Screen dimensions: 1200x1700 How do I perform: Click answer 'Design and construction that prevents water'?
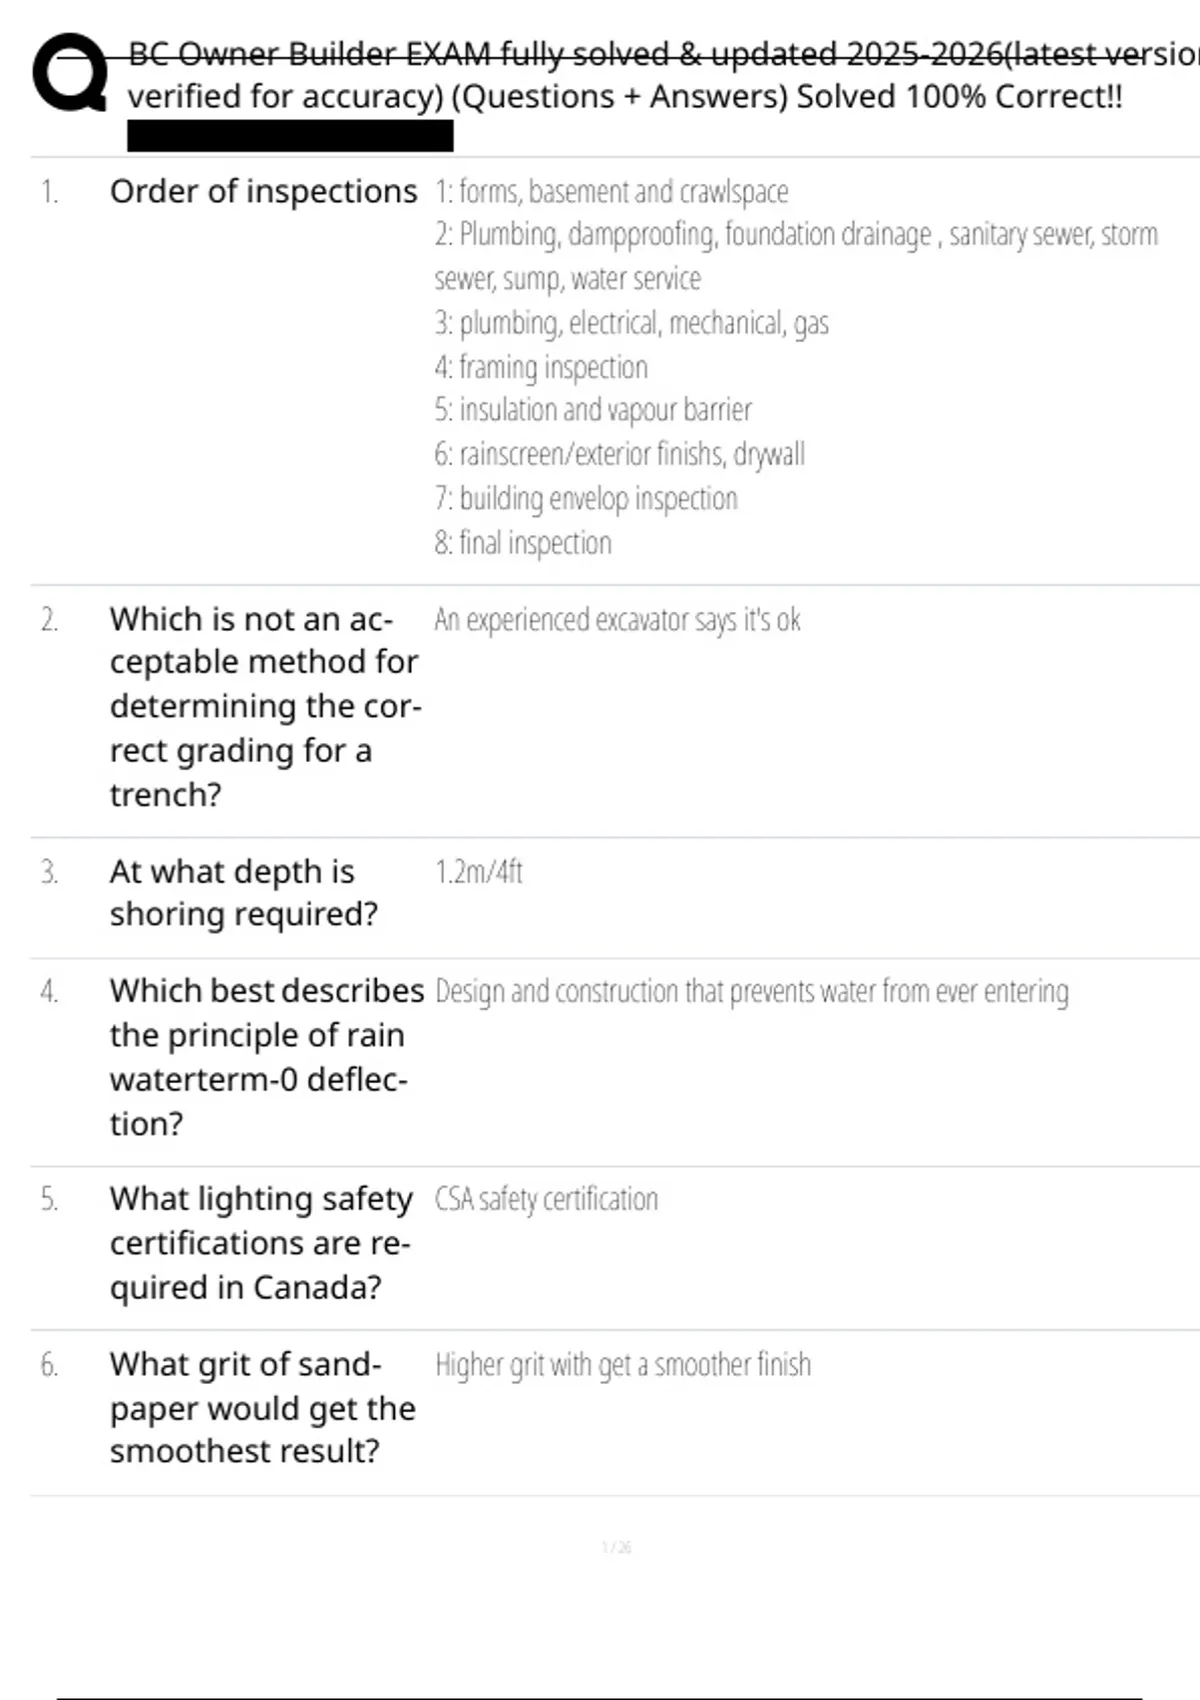tap(752, 991)
